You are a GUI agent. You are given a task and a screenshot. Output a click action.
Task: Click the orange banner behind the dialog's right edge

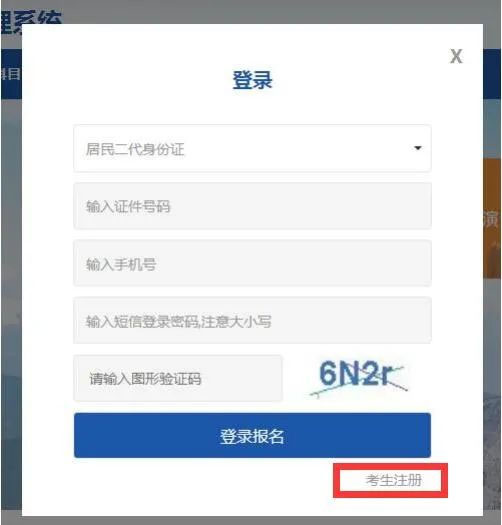(x=492, y=218)
